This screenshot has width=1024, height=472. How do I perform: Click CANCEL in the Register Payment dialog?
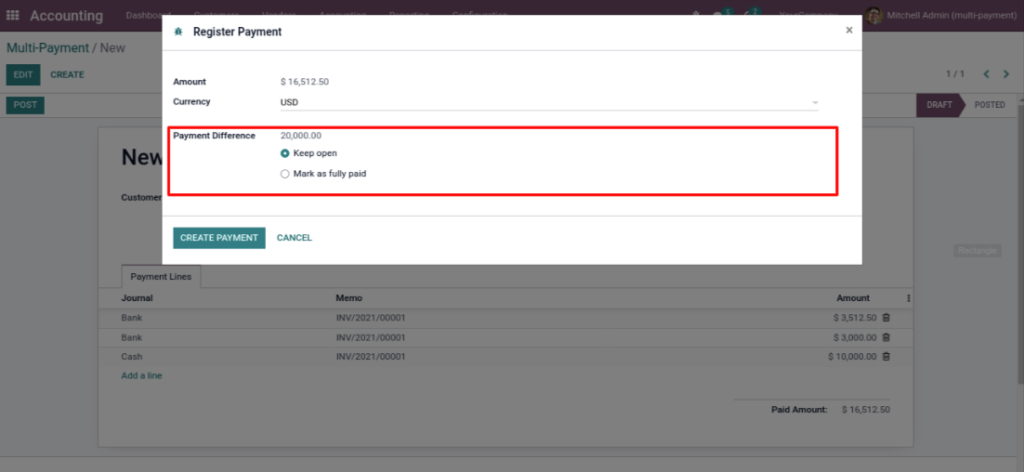coord(294,238)
